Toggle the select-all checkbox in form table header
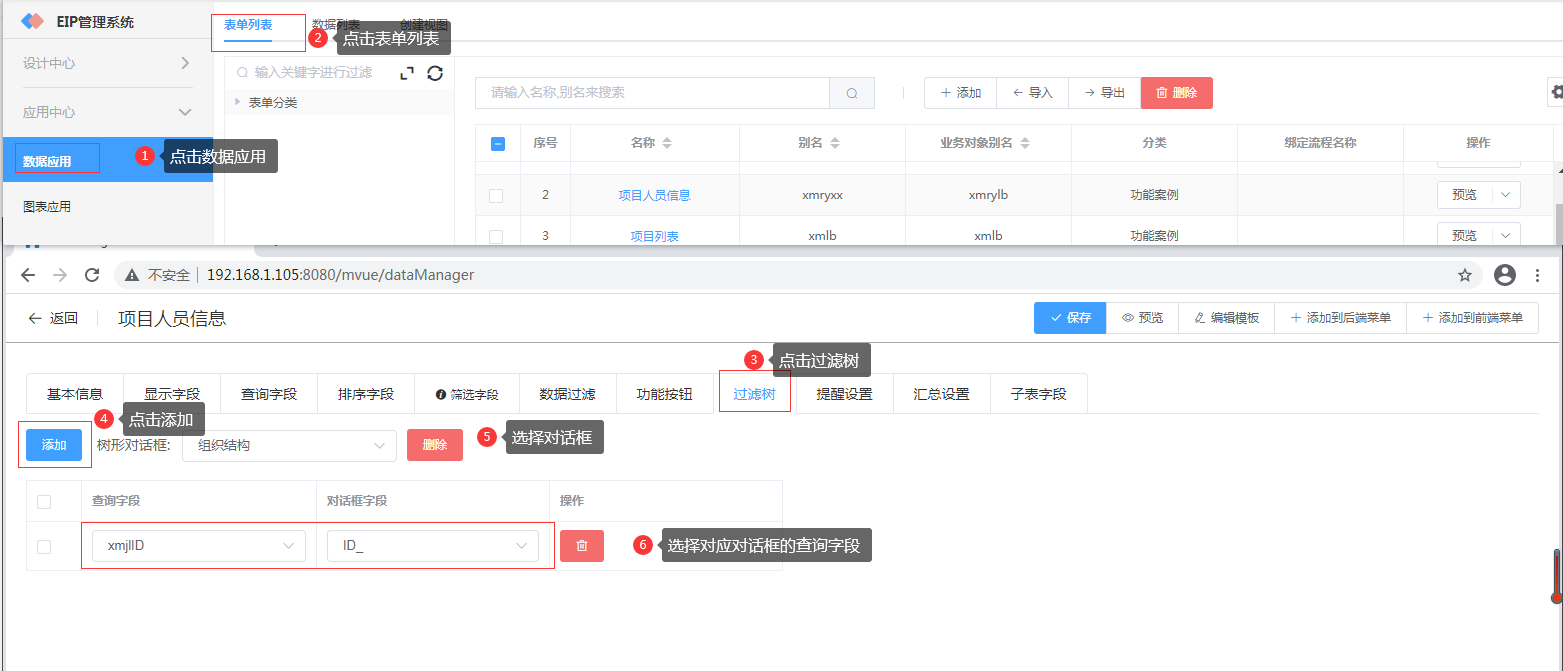This screenshot has width=1563, height=671. click(497, 144)
